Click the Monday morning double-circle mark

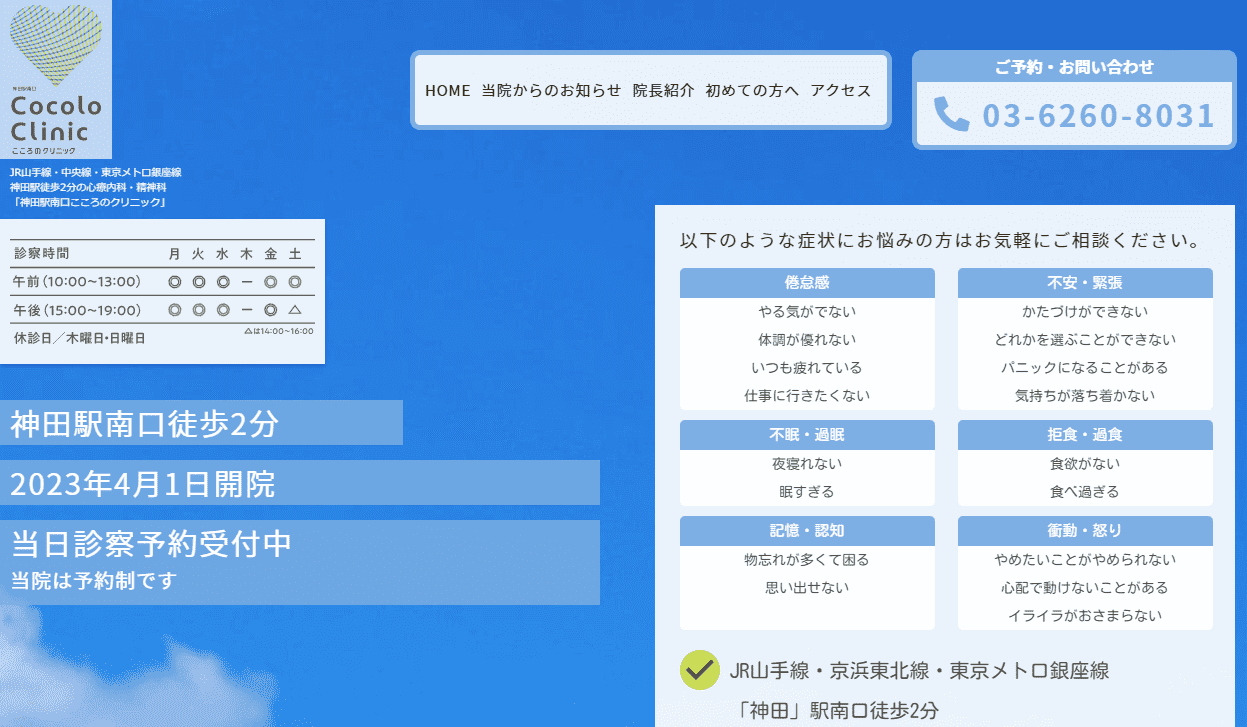pos(174,282)
